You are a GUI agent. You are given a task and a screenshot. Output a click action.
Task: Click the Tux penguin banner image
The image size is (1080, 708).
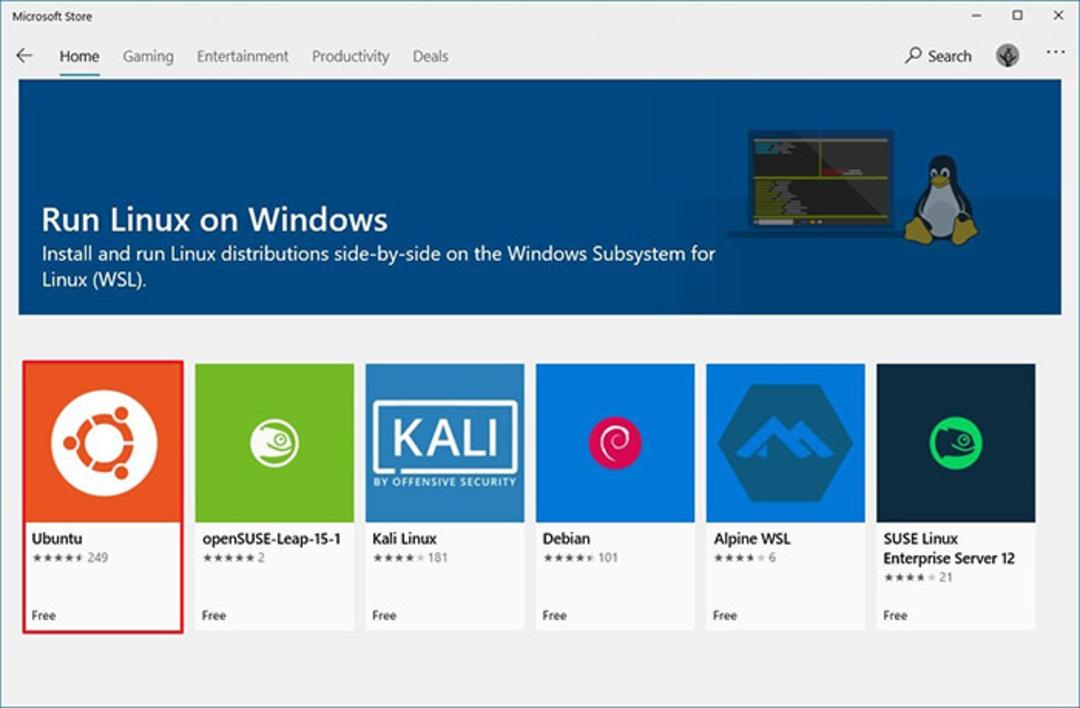click(941, 200)
